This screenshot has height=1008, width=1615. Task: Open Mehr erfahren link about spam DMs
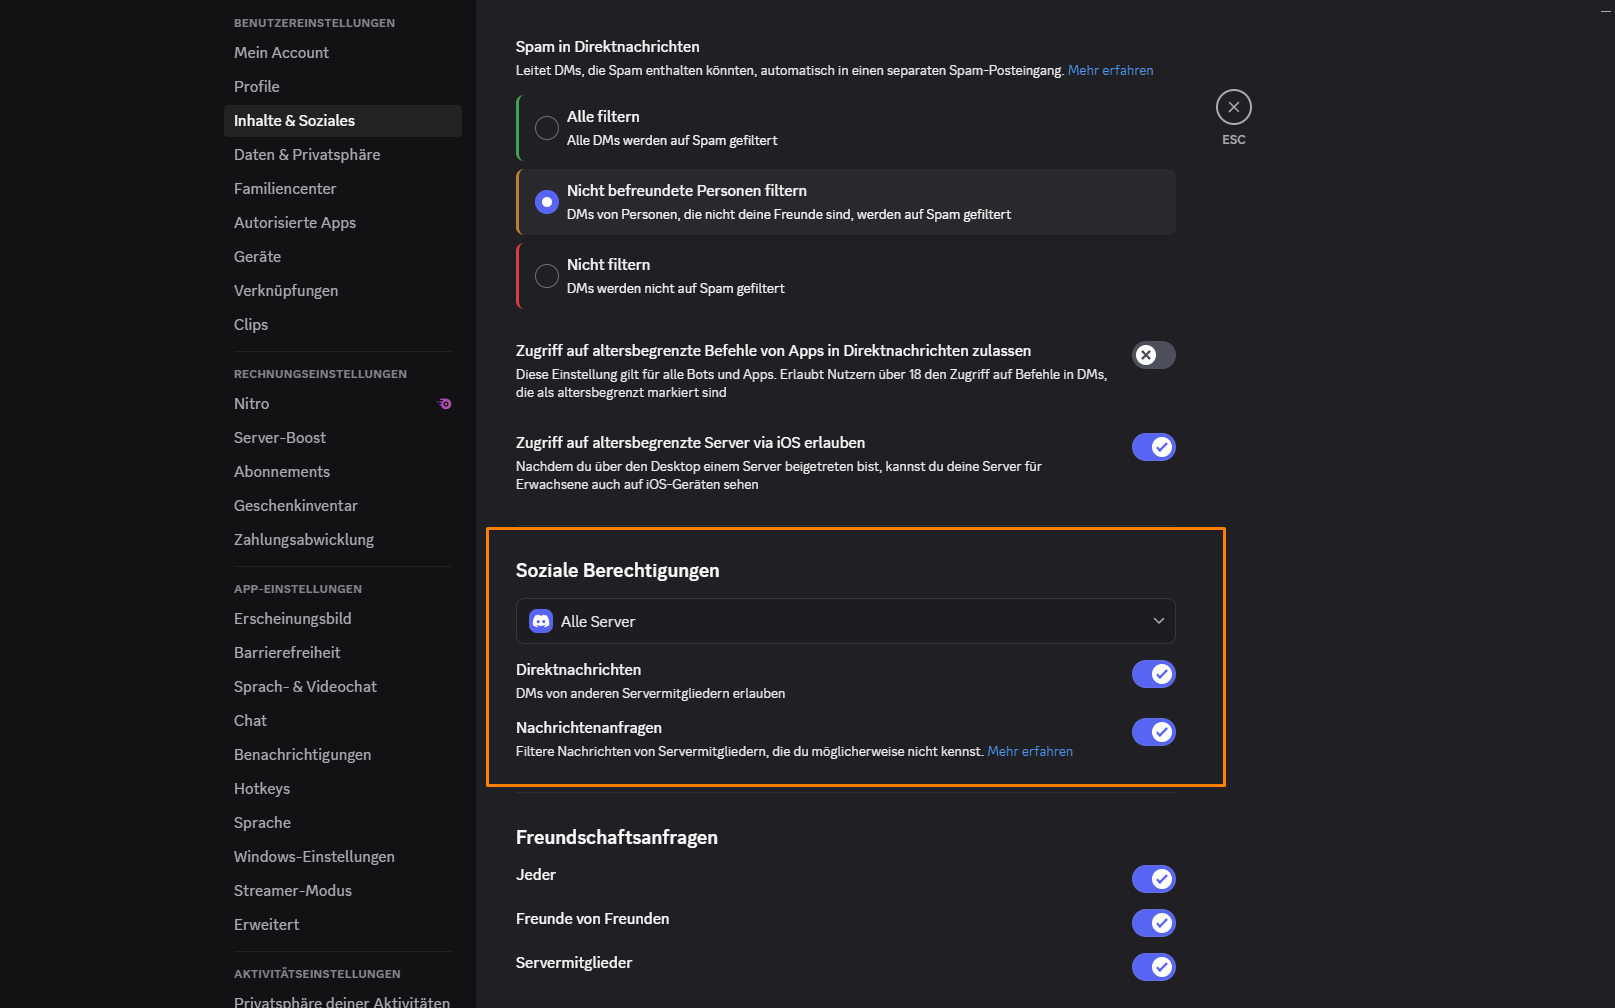tap(1110, 70)
